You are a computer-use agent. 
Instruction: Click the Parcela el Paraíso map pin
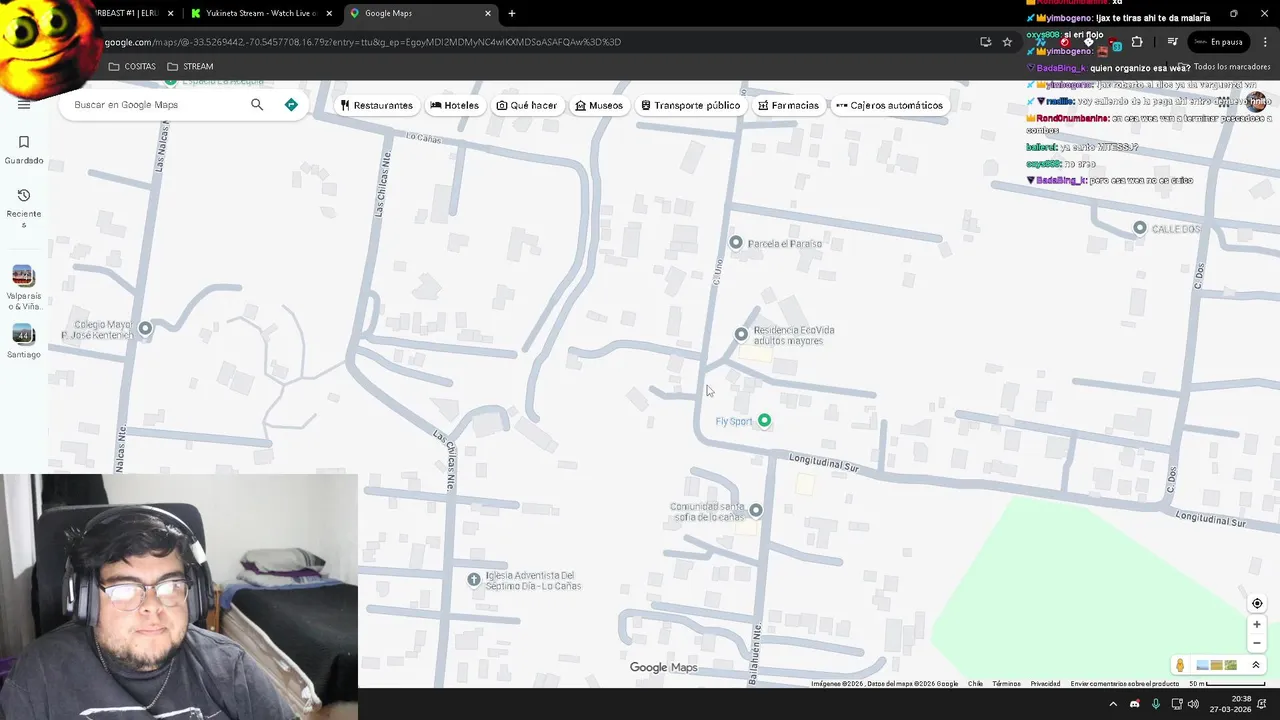(736, 243)
